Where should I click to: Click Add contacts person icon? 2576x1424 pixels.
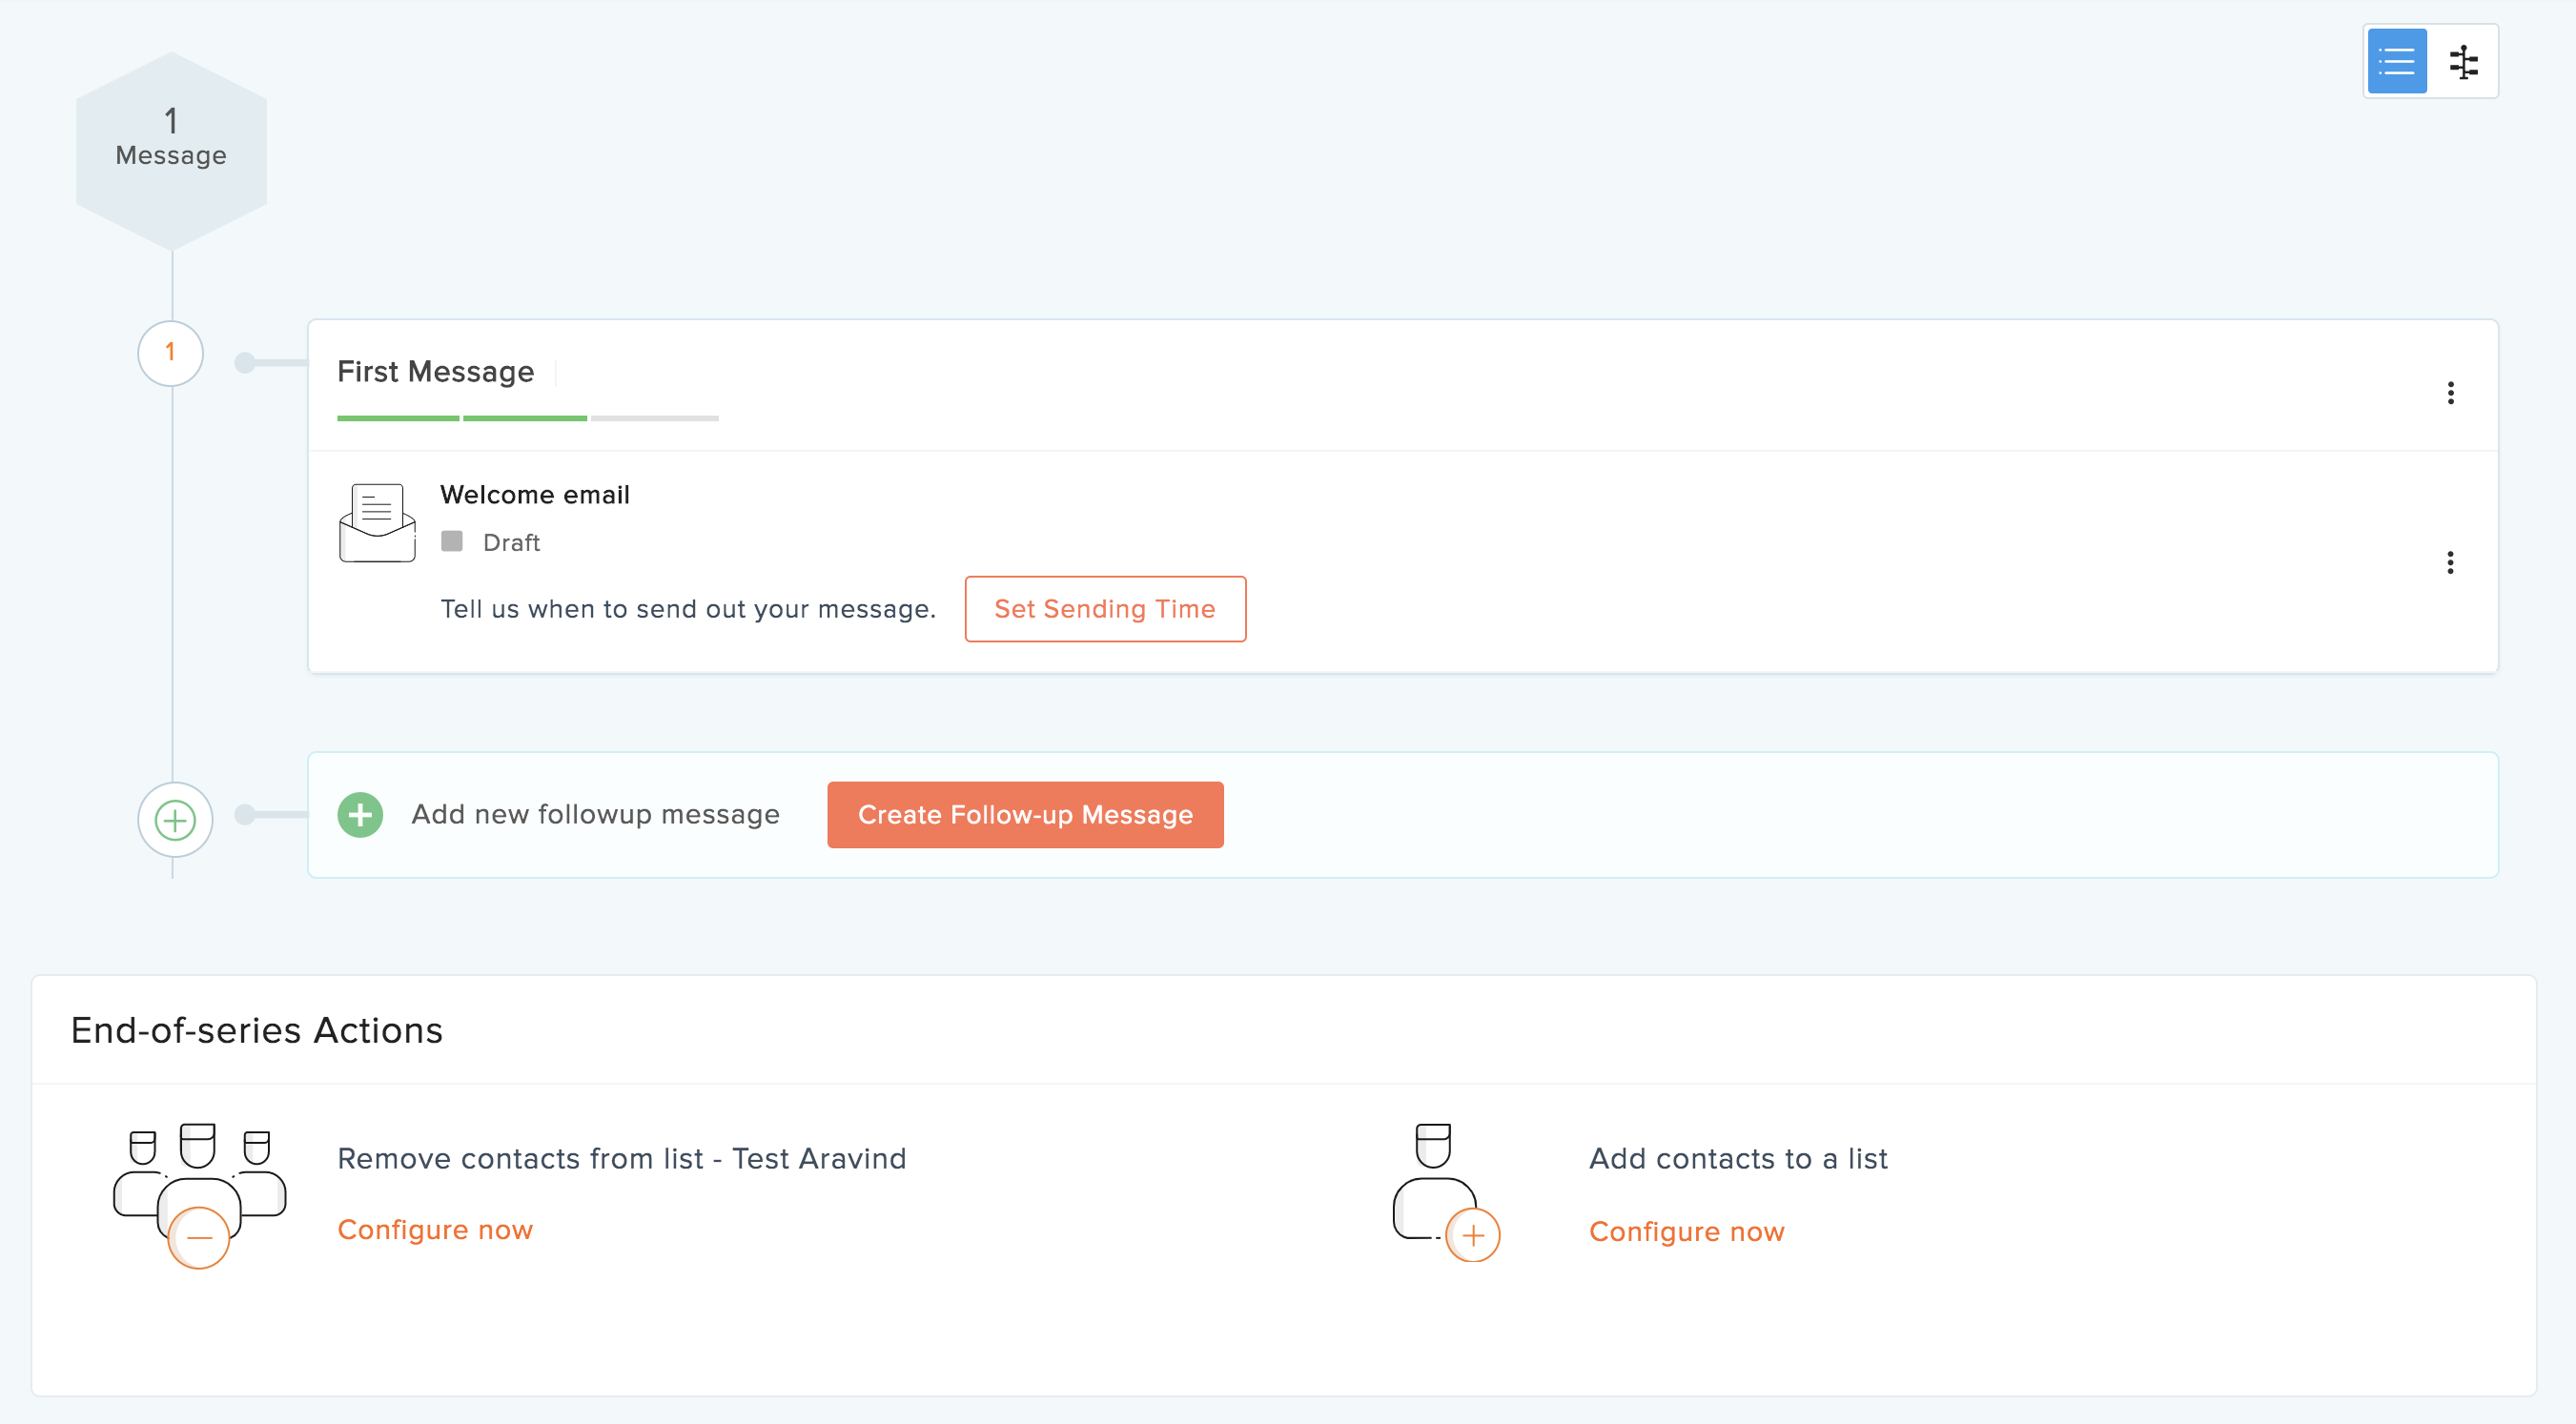pos(1446,1192)
